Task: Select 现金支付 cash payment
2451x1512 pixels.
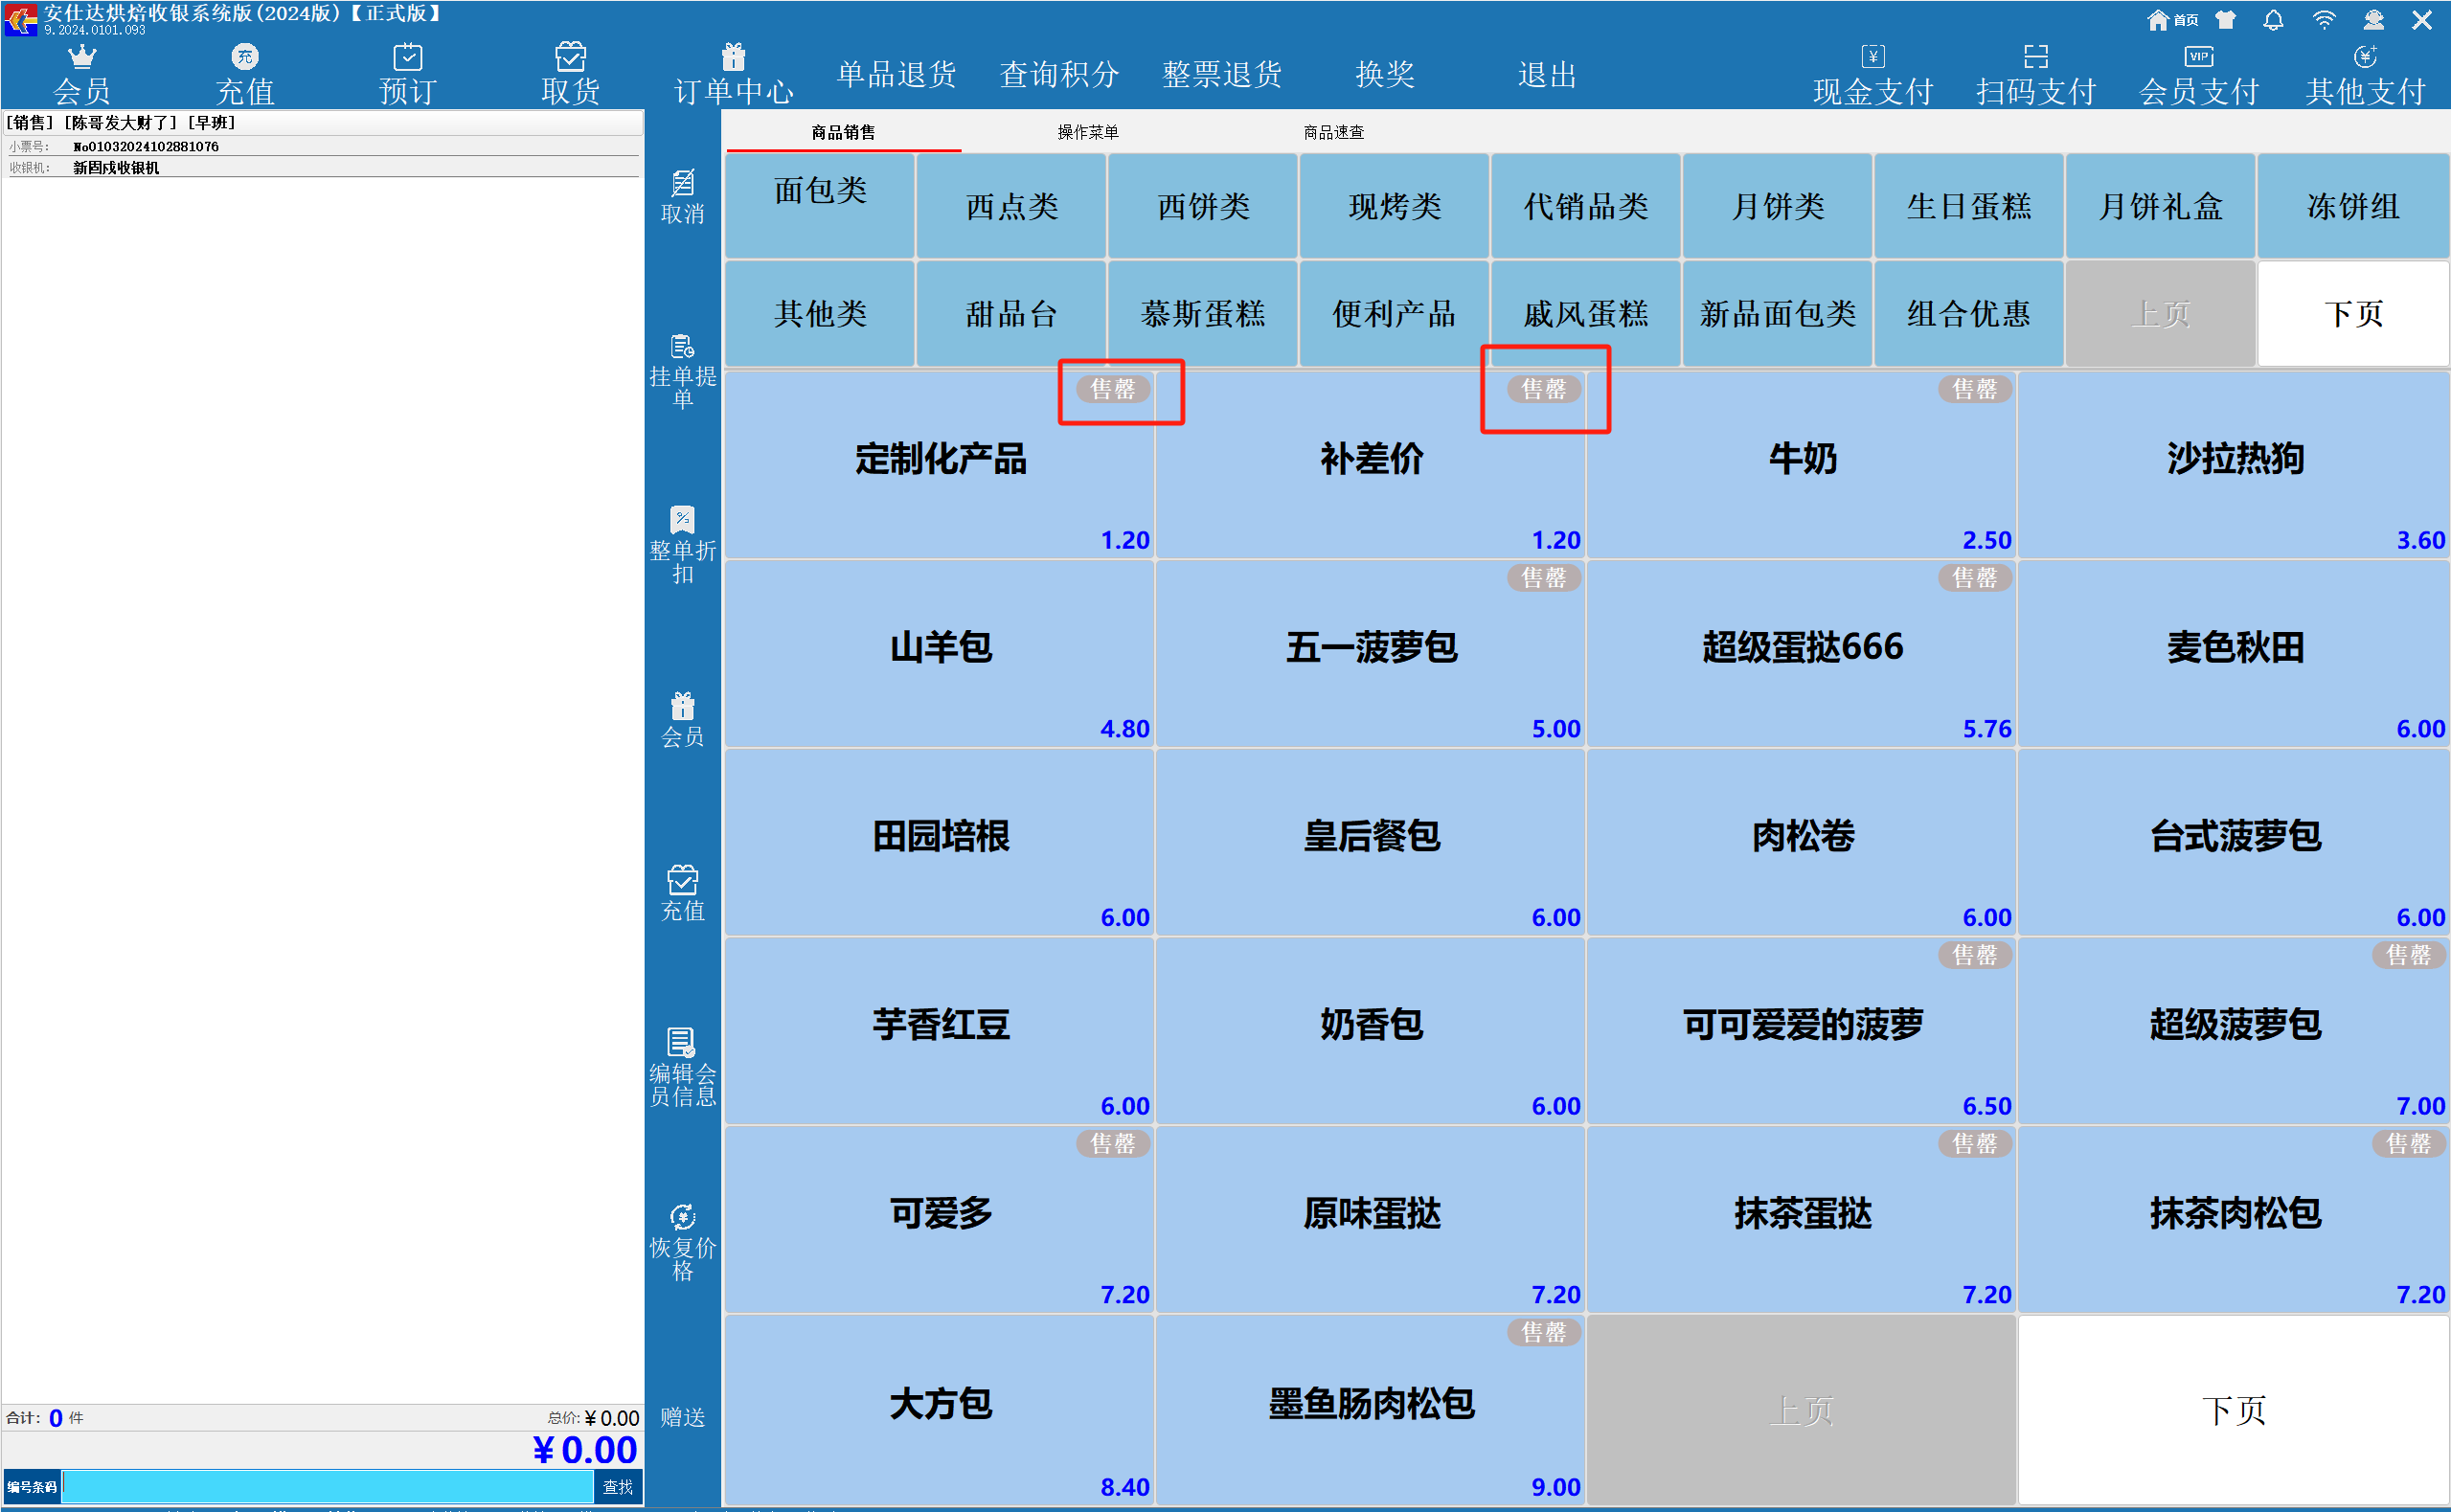Action: pyautogui.click(x=1872, y=73)
